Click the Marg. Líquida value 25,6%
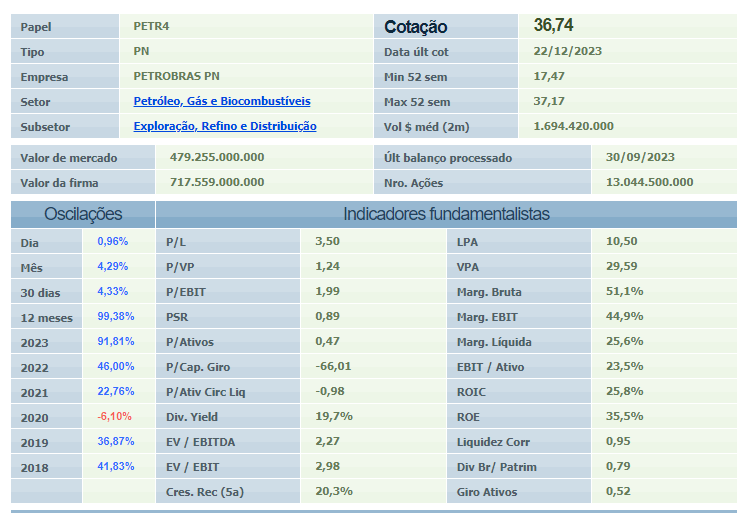Viewport: 745px width, 513px height. pos(624,342)
